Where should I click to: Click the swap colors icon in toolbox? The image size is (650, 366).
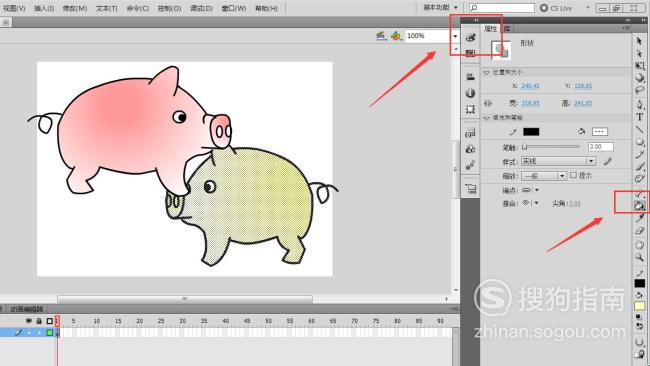tap(640, 326)
